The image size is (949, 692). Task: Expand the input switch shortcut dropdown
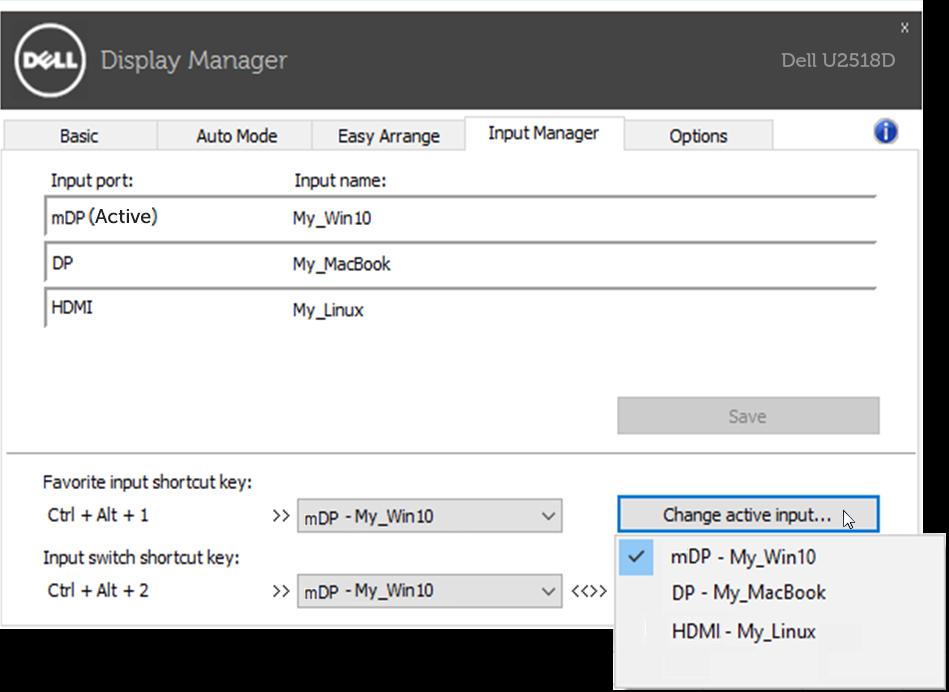pyautogui.click(x=429, y=590)
